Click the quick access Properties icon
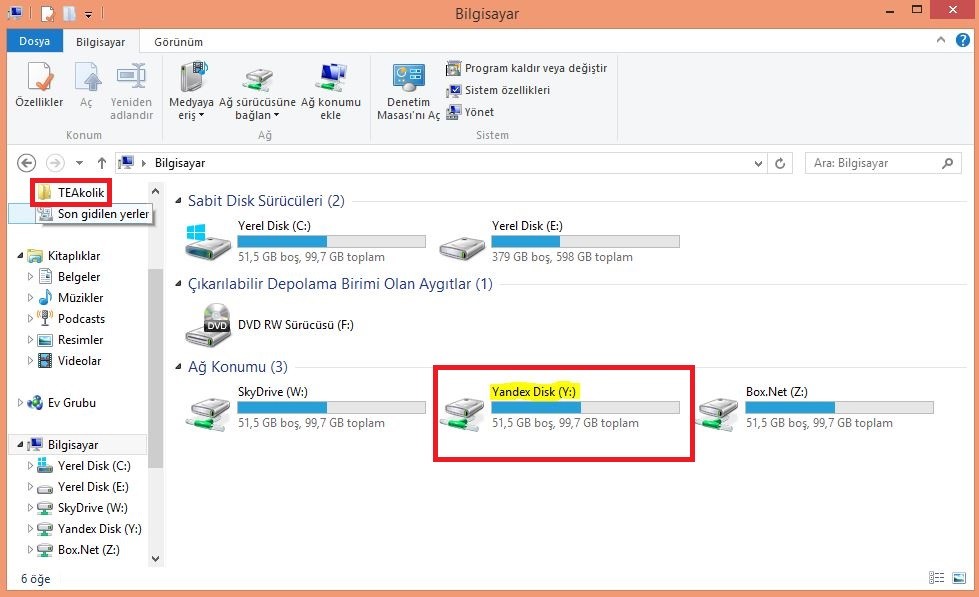 (x=47, y=13)
